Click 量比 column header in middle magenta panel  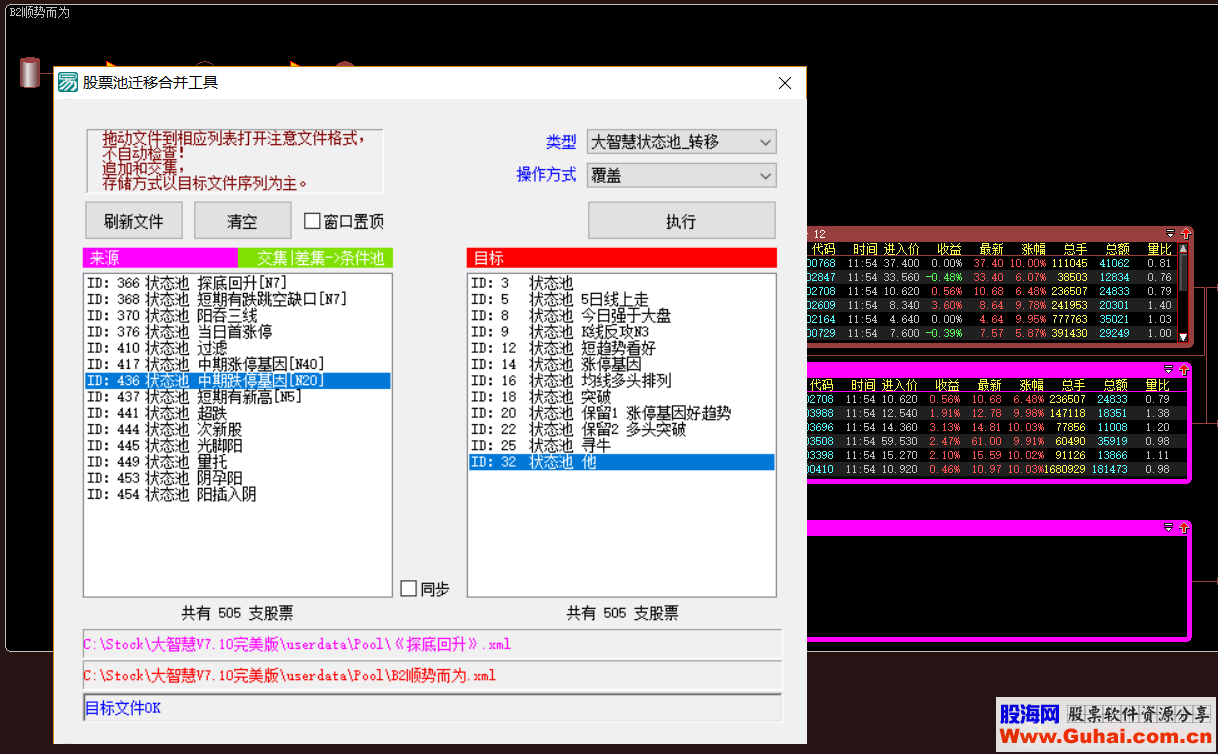tap(1158, 385)
